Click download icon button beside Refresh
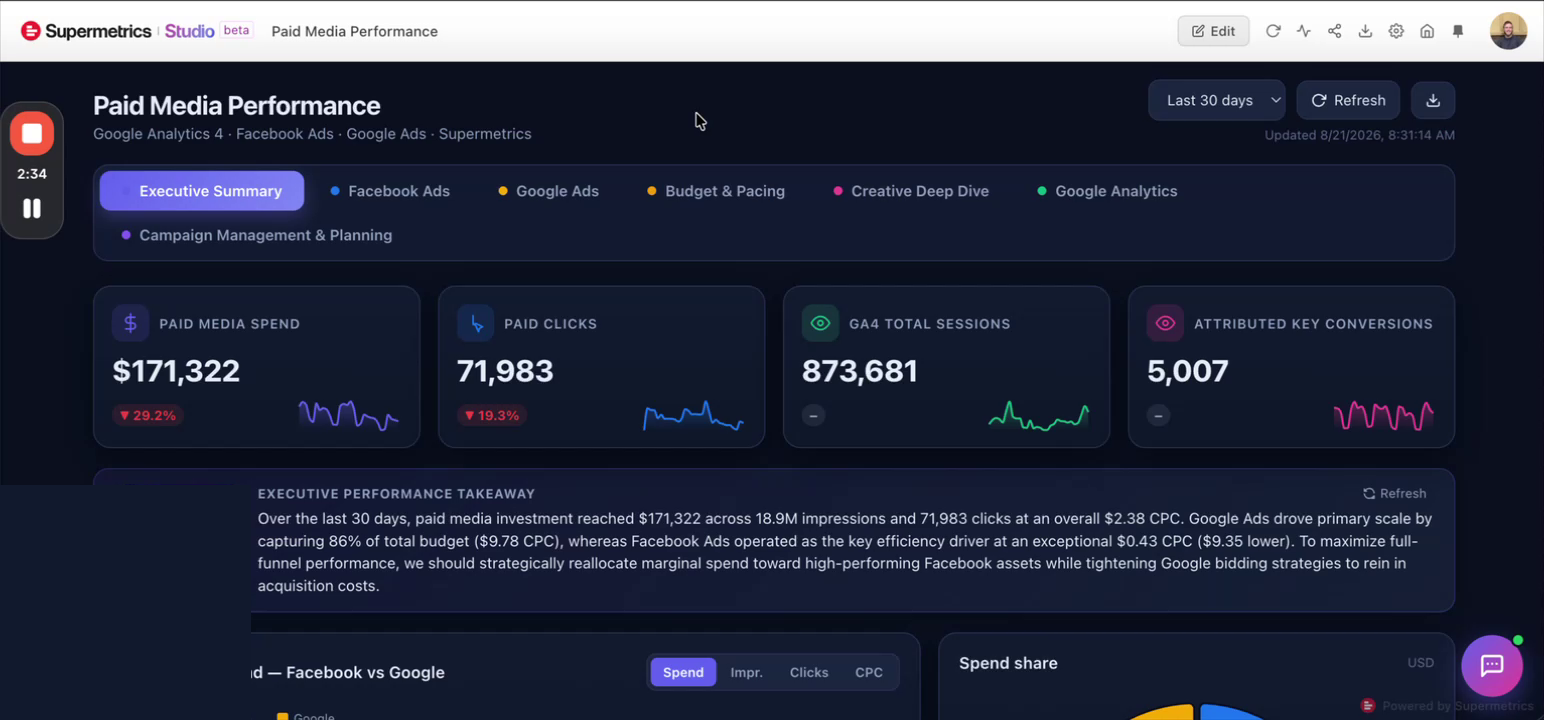Screen dimensions: 1544x720 [x=1433, y=100]
